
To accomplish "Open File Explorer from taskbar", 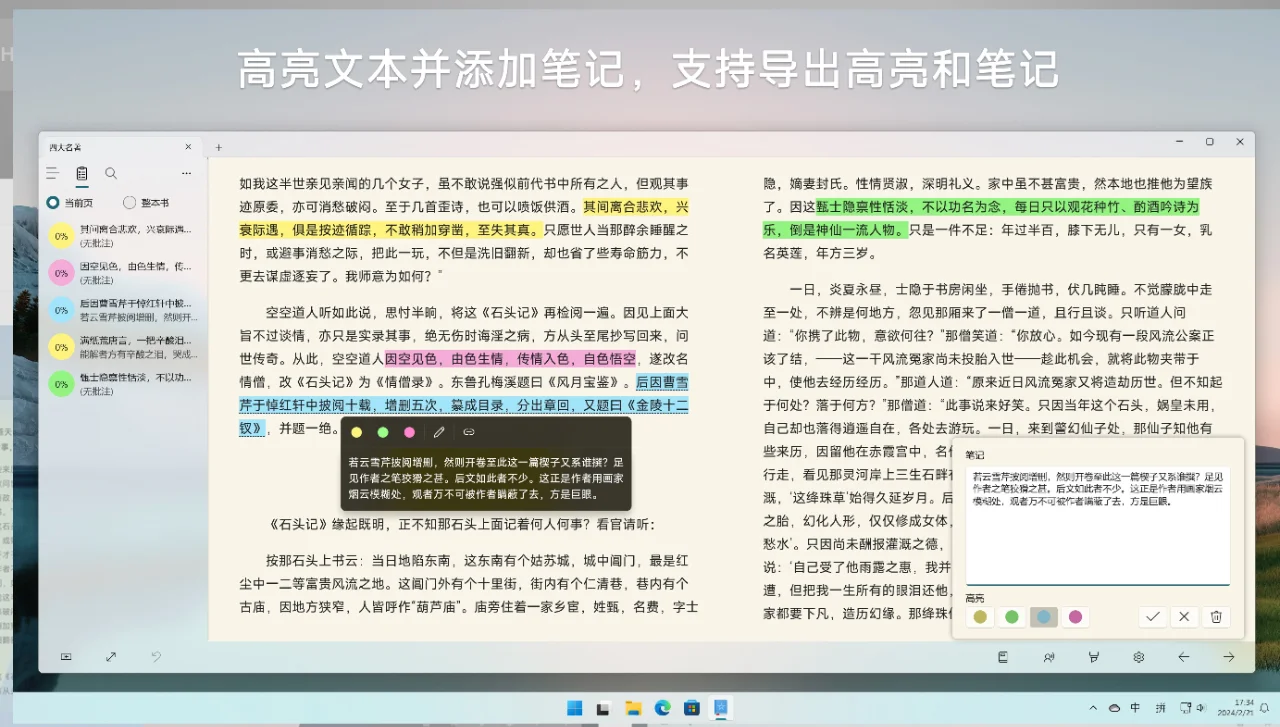I will click(x=633, y=708).
